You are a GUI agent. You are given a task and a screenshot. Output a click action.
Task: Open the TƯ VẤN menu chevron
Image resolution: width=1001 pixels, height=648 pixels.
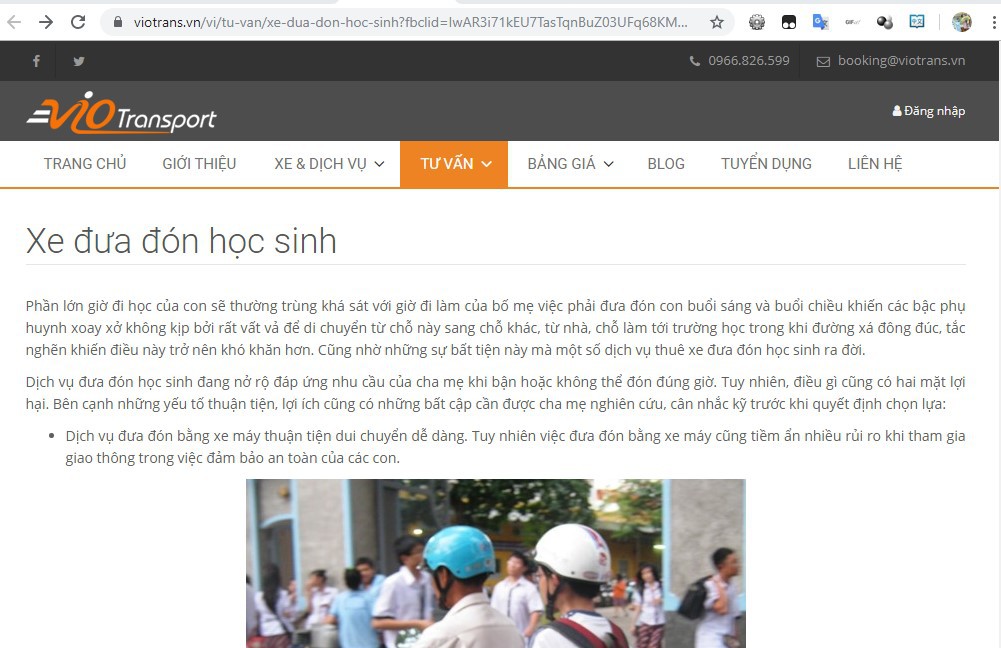coord(487,163)
